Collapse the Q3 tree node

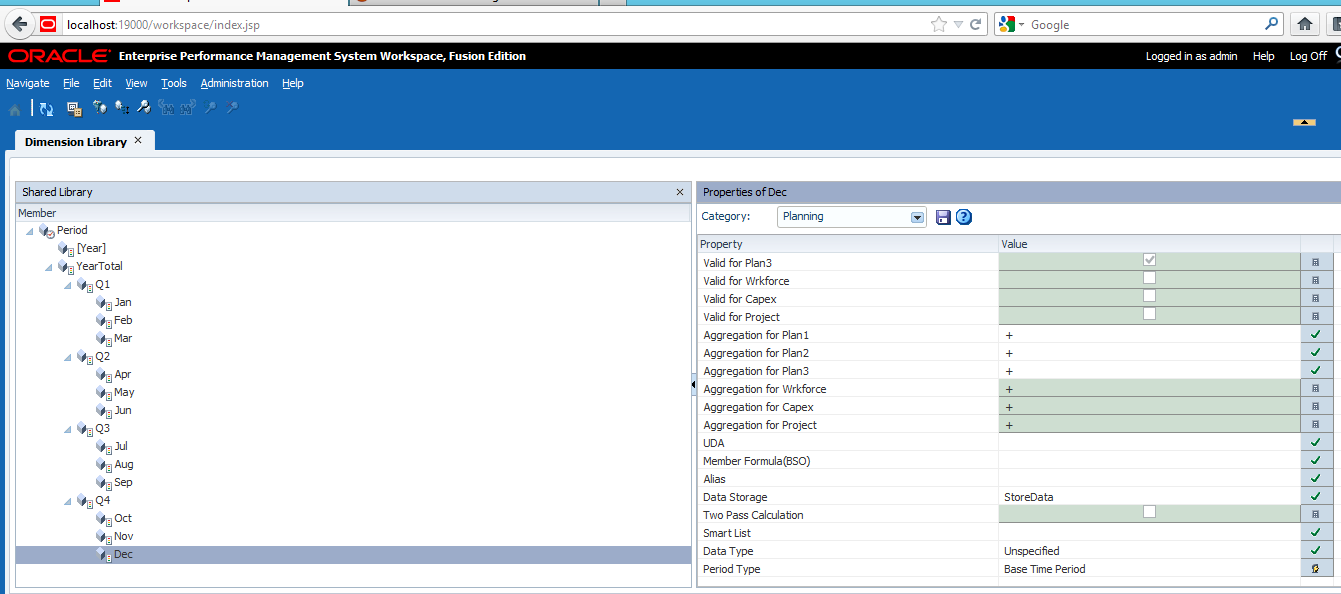click(x=67, y=429)
